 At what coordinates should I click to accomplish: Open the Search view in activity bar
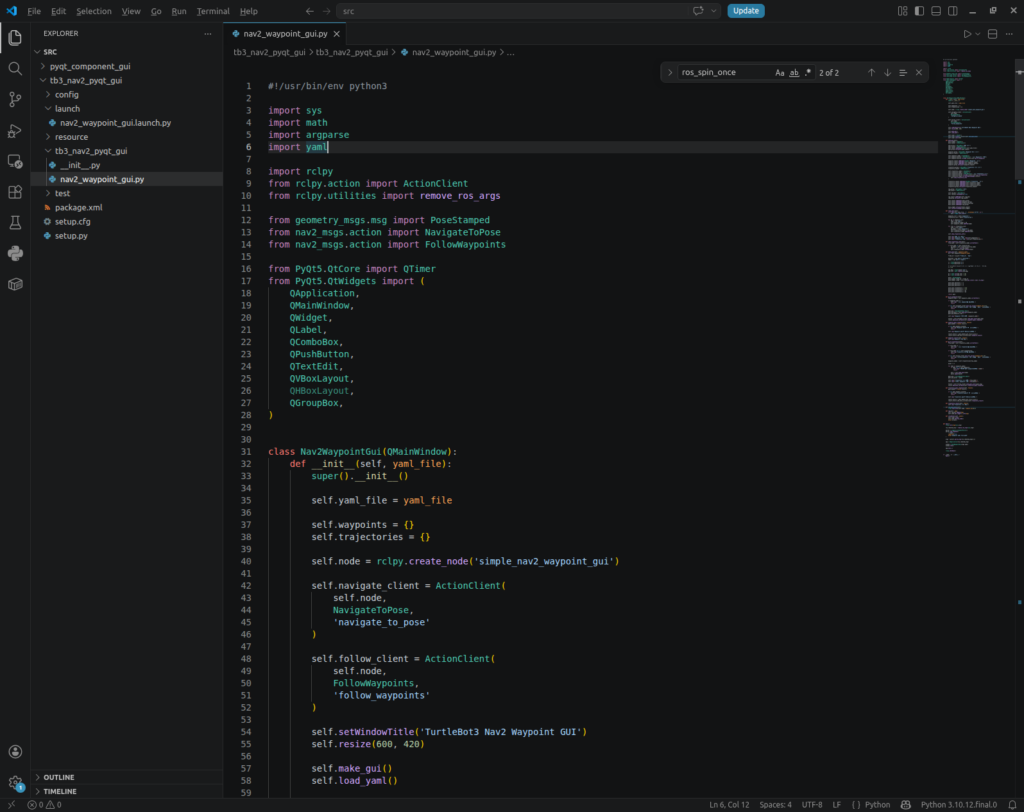click(x=15, y=69)
